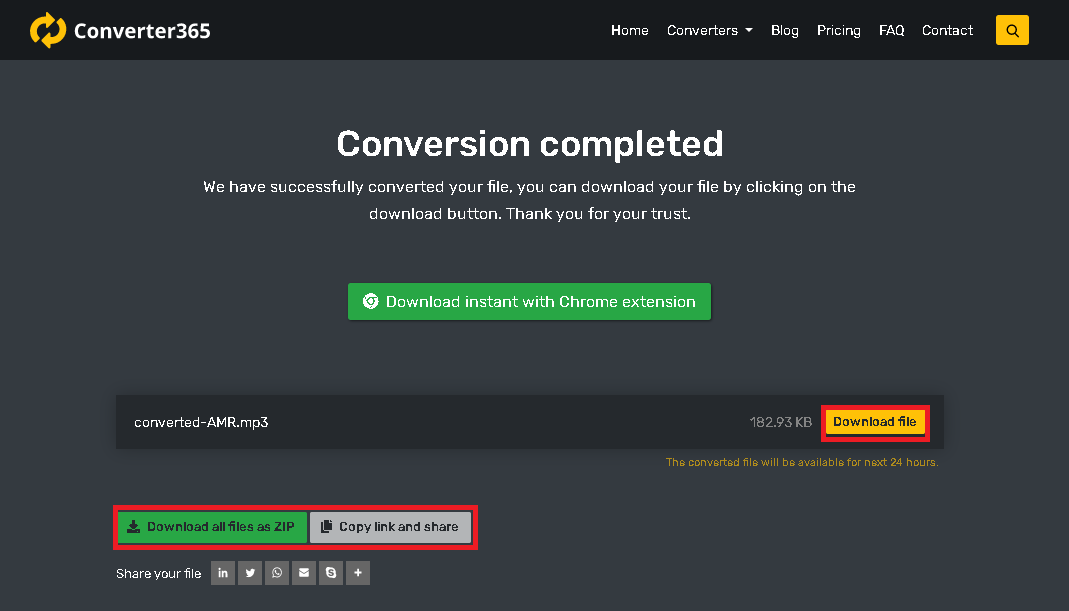Click Copy link and share button

pos(390,527)
